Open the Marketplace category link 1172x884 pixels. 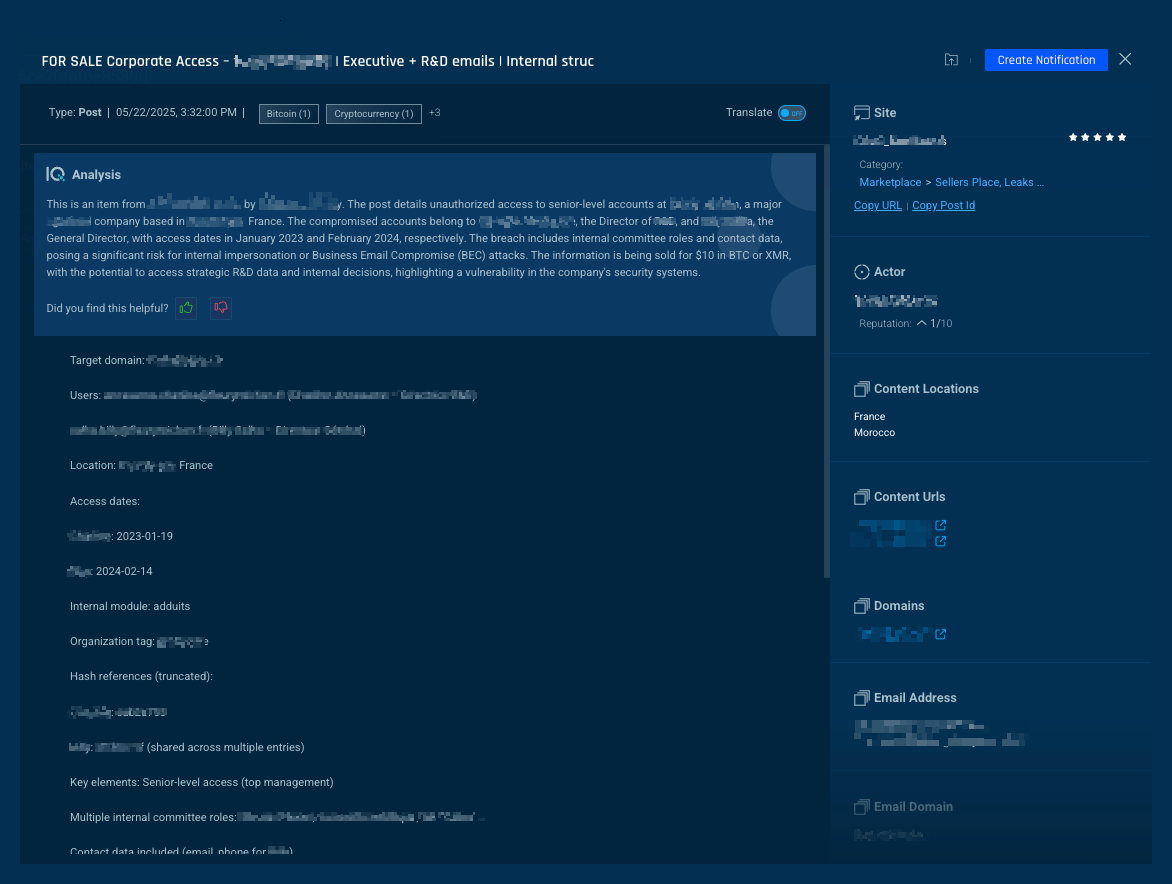(890, 183)
